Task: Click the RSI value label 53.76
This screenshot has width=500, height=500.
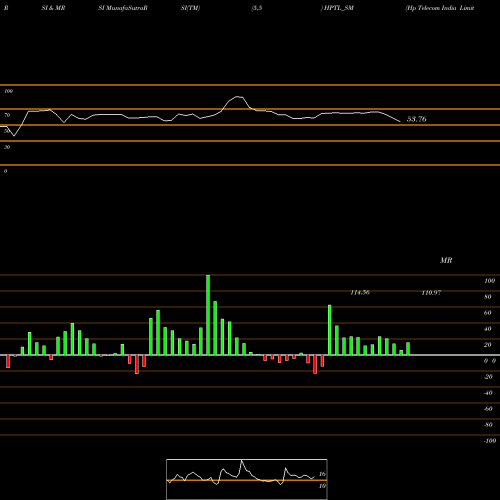Action: [416, 119]
